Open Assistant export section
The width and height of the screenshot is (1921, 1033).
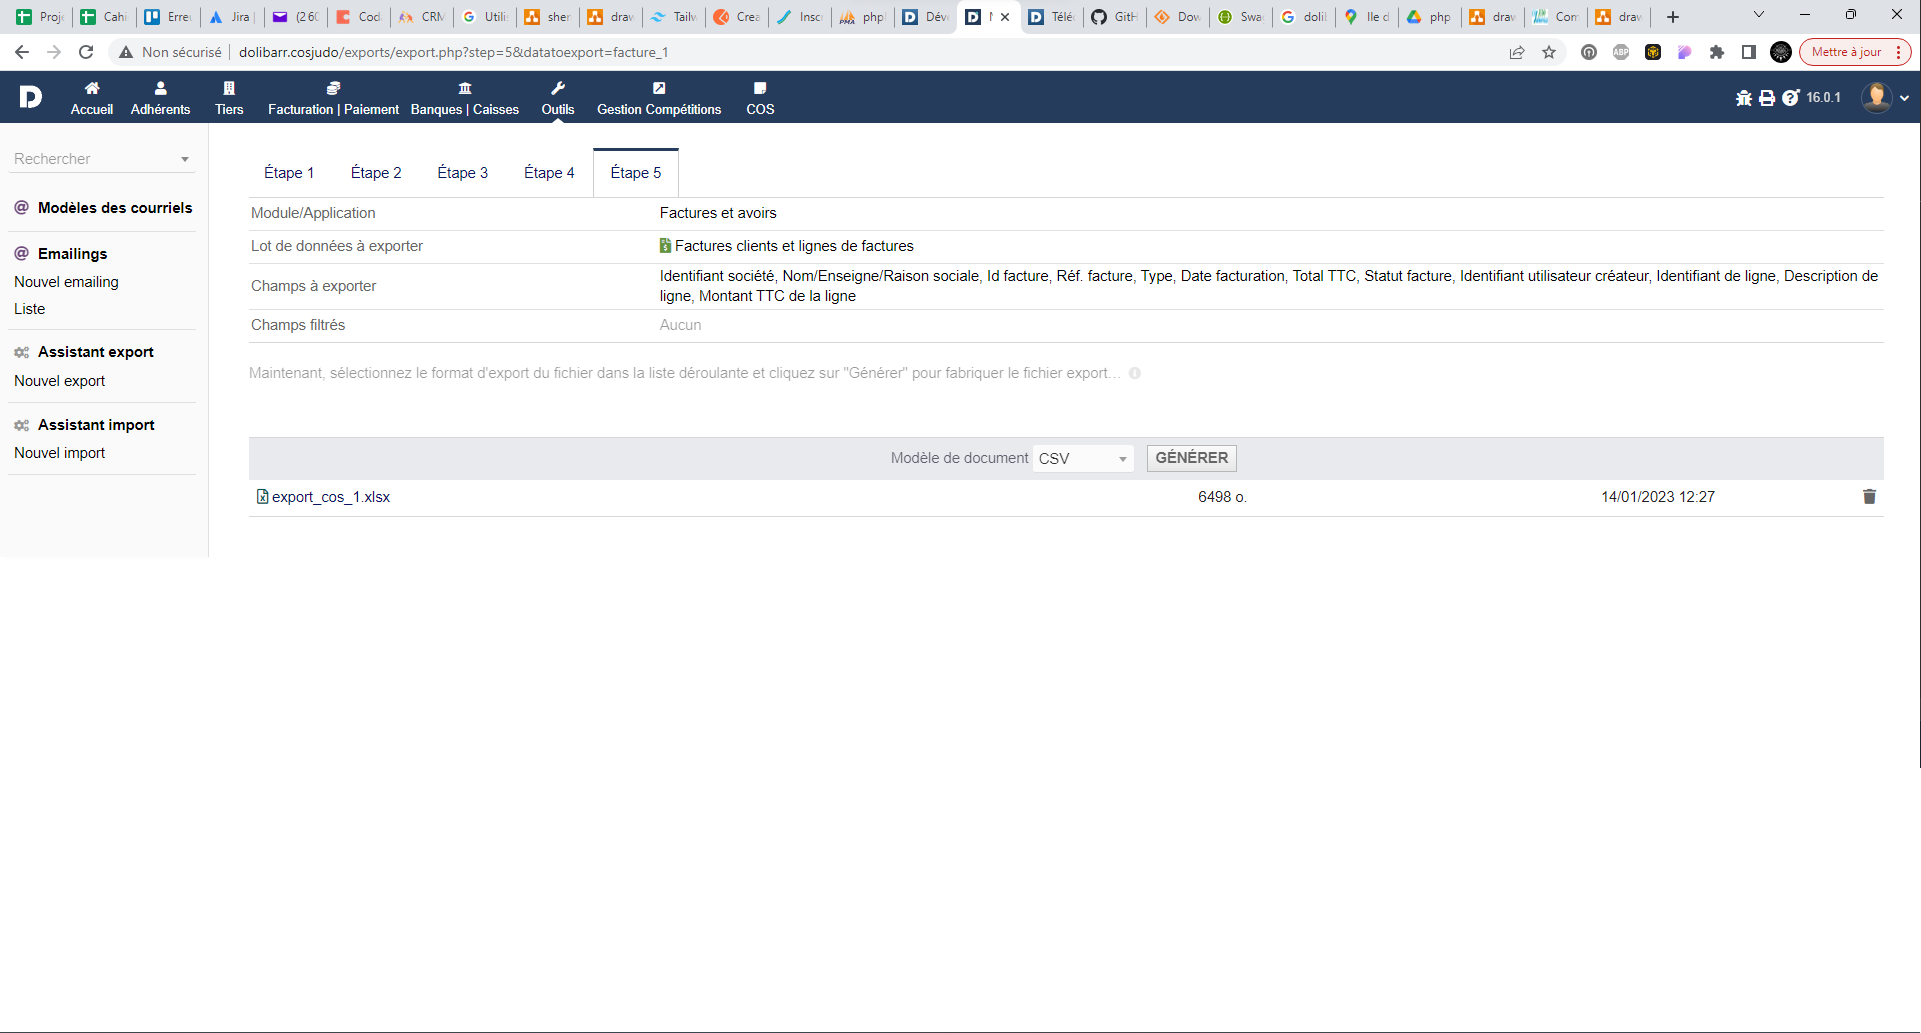point(96,352)
